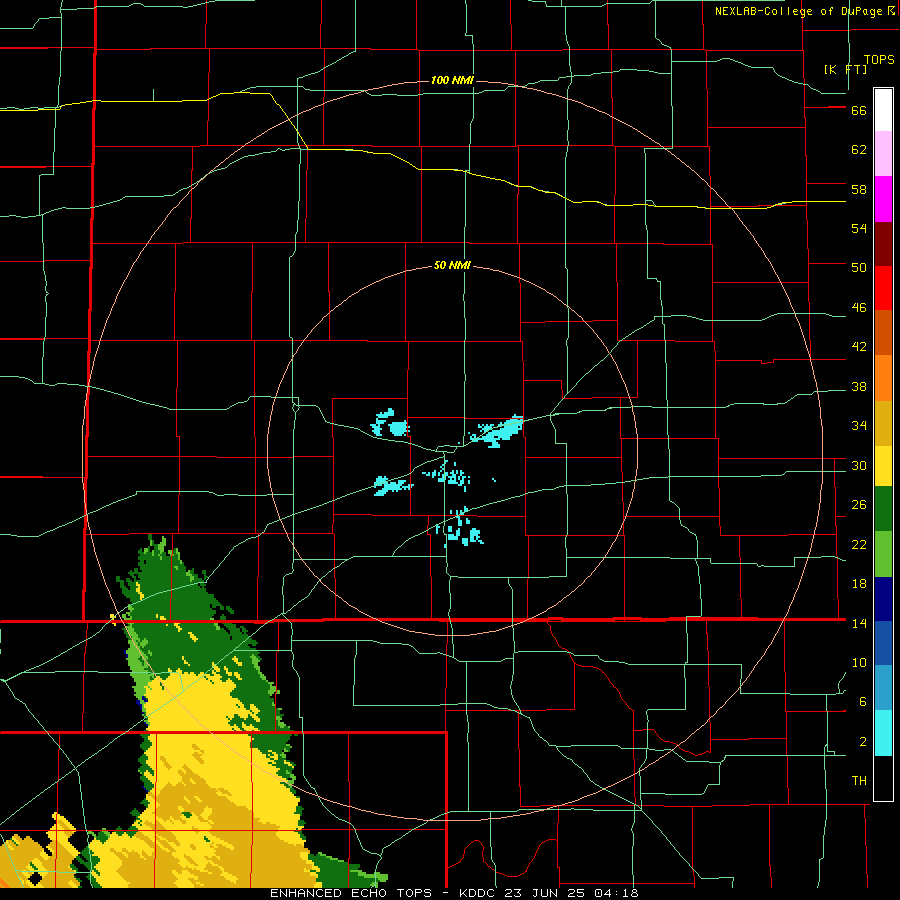Click the bright orange legend swatch
Image resolution: width=900 pixels, height=900 pixels.
pyautogui.click(x=883, y=378)
